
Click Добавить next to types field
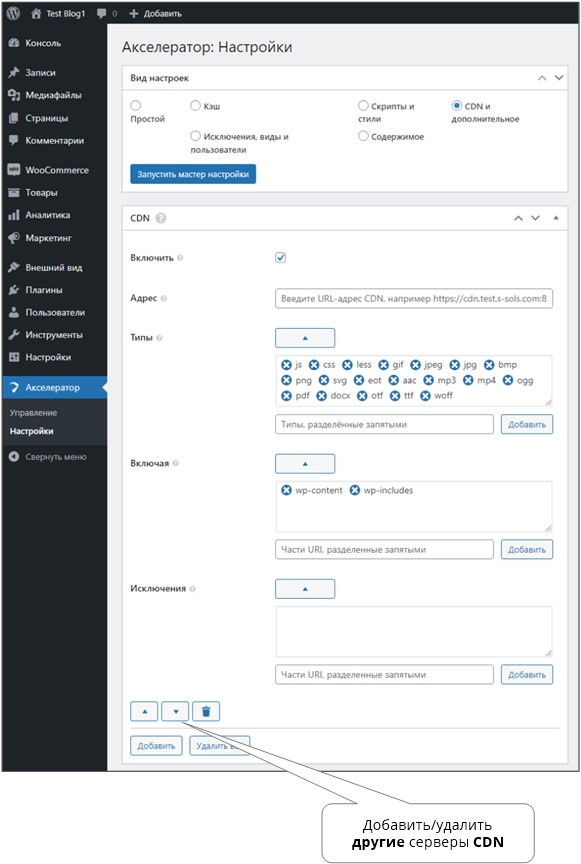point(526,424)
